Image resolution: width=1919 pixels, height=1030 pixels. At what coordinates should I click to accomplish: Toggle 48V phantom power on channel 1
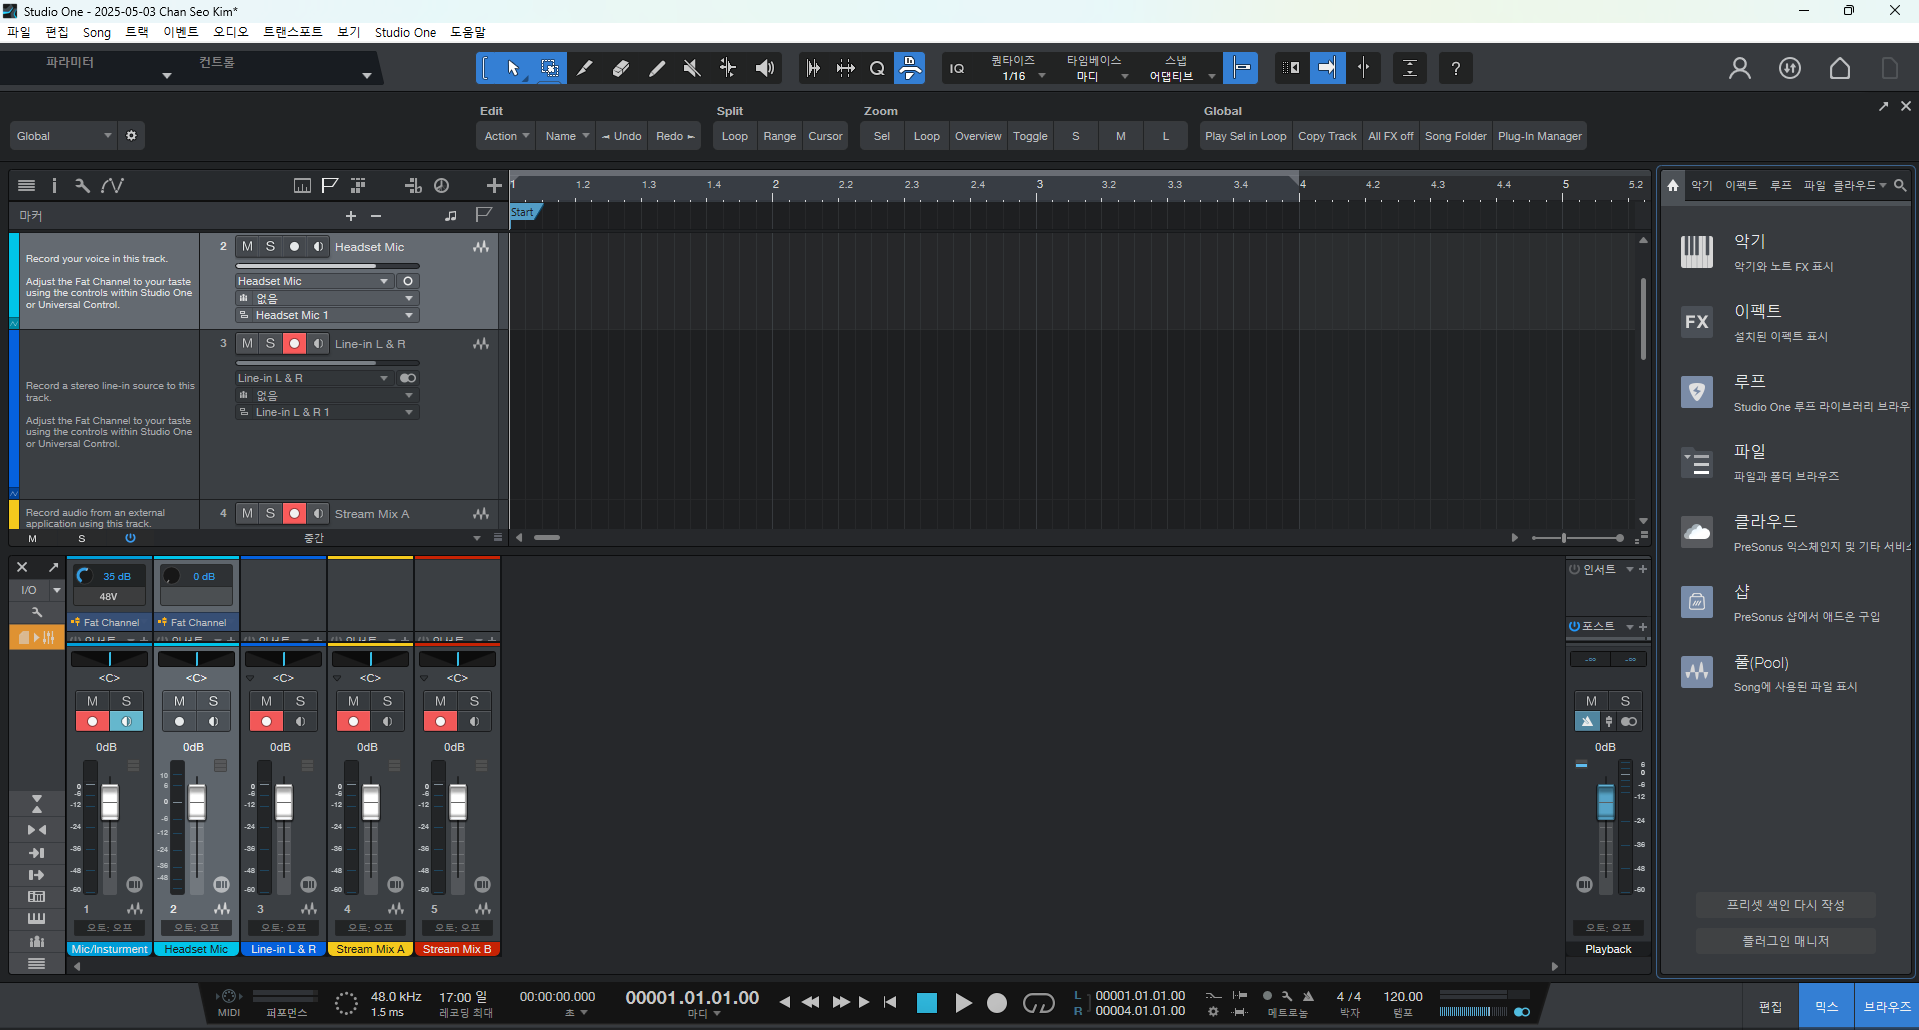pos(109,596)
